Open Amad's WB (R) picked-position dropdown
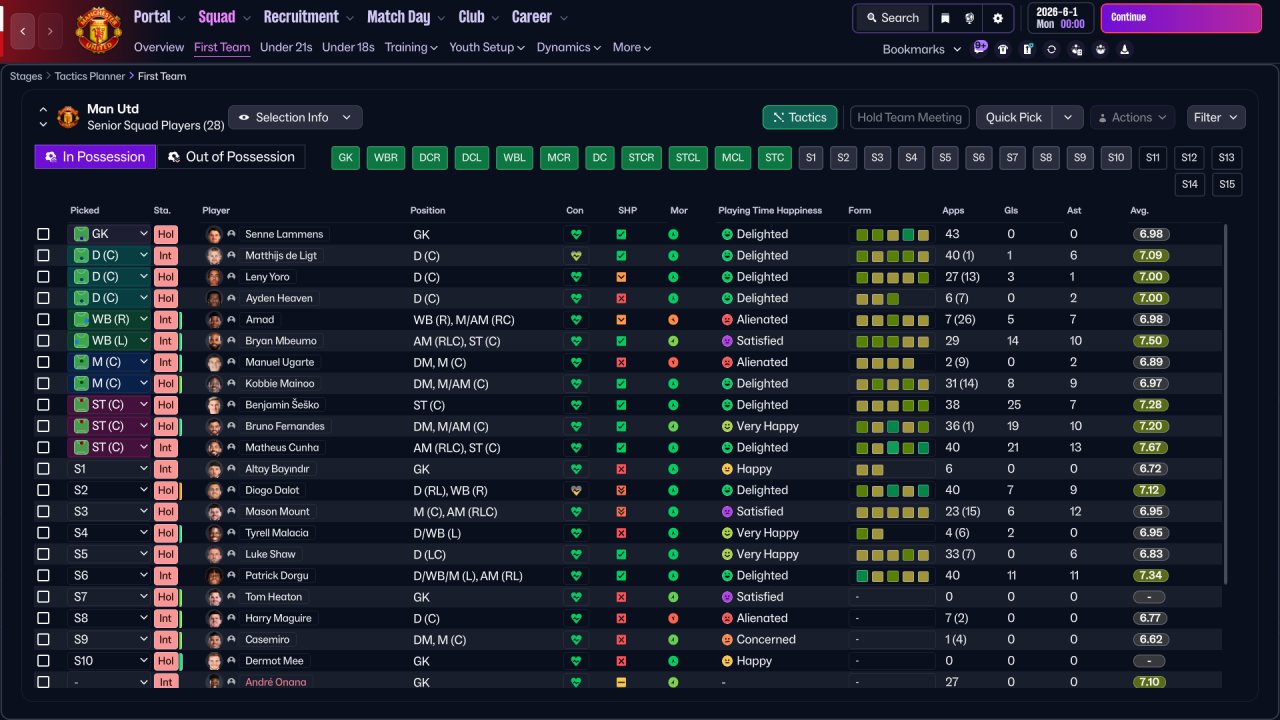The image size is (1280, 720). (x=109, y=320)
